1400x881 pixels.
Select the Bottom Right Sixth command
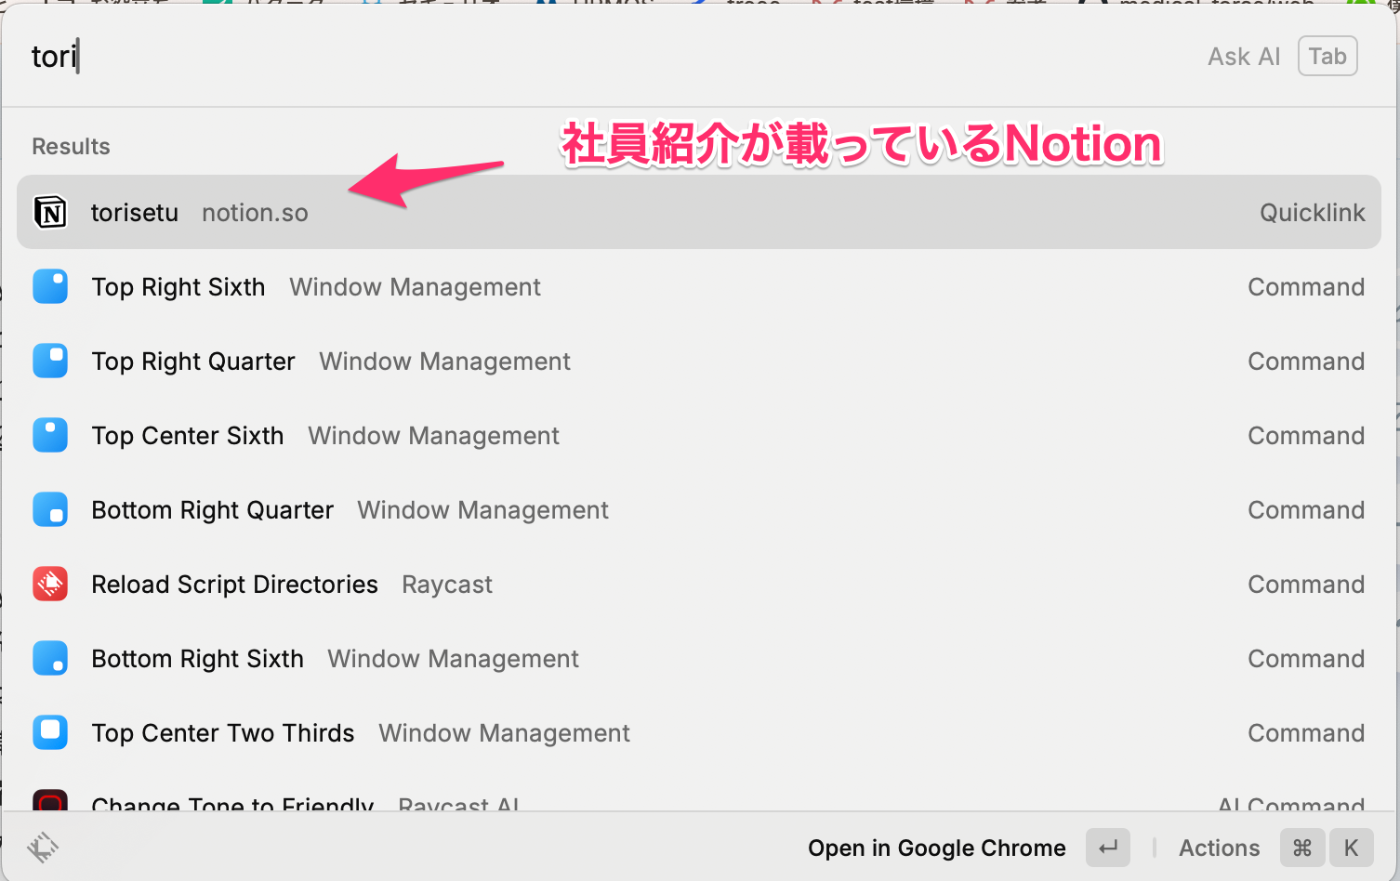(699, 658)
